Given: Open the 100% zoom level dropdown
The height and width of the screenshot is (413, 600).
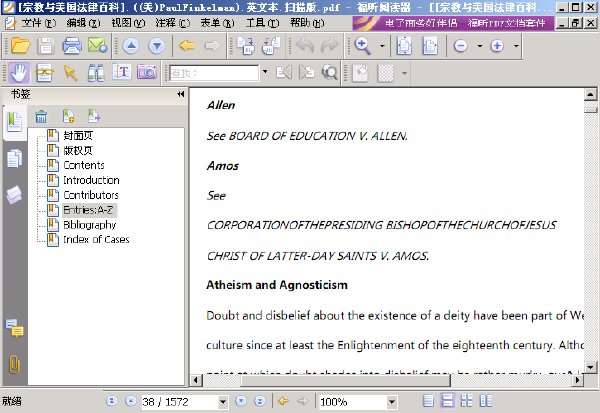Looking at the screenshot, I should (x=391, y=402).
